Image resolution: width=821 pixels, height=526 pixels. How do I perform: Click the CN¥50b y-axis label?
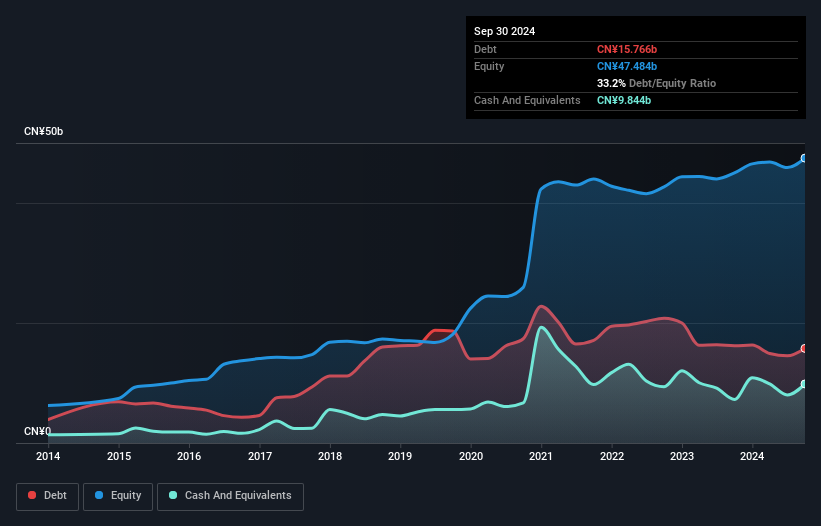click(43, 131)
